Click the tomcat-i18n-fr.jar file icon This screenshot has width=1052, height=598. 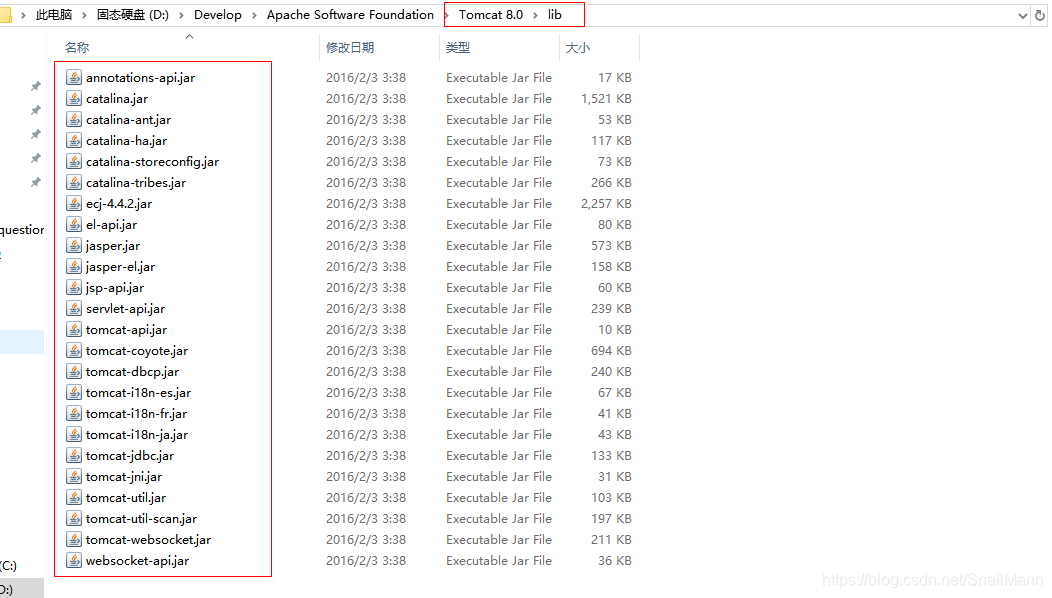point(74,413)
